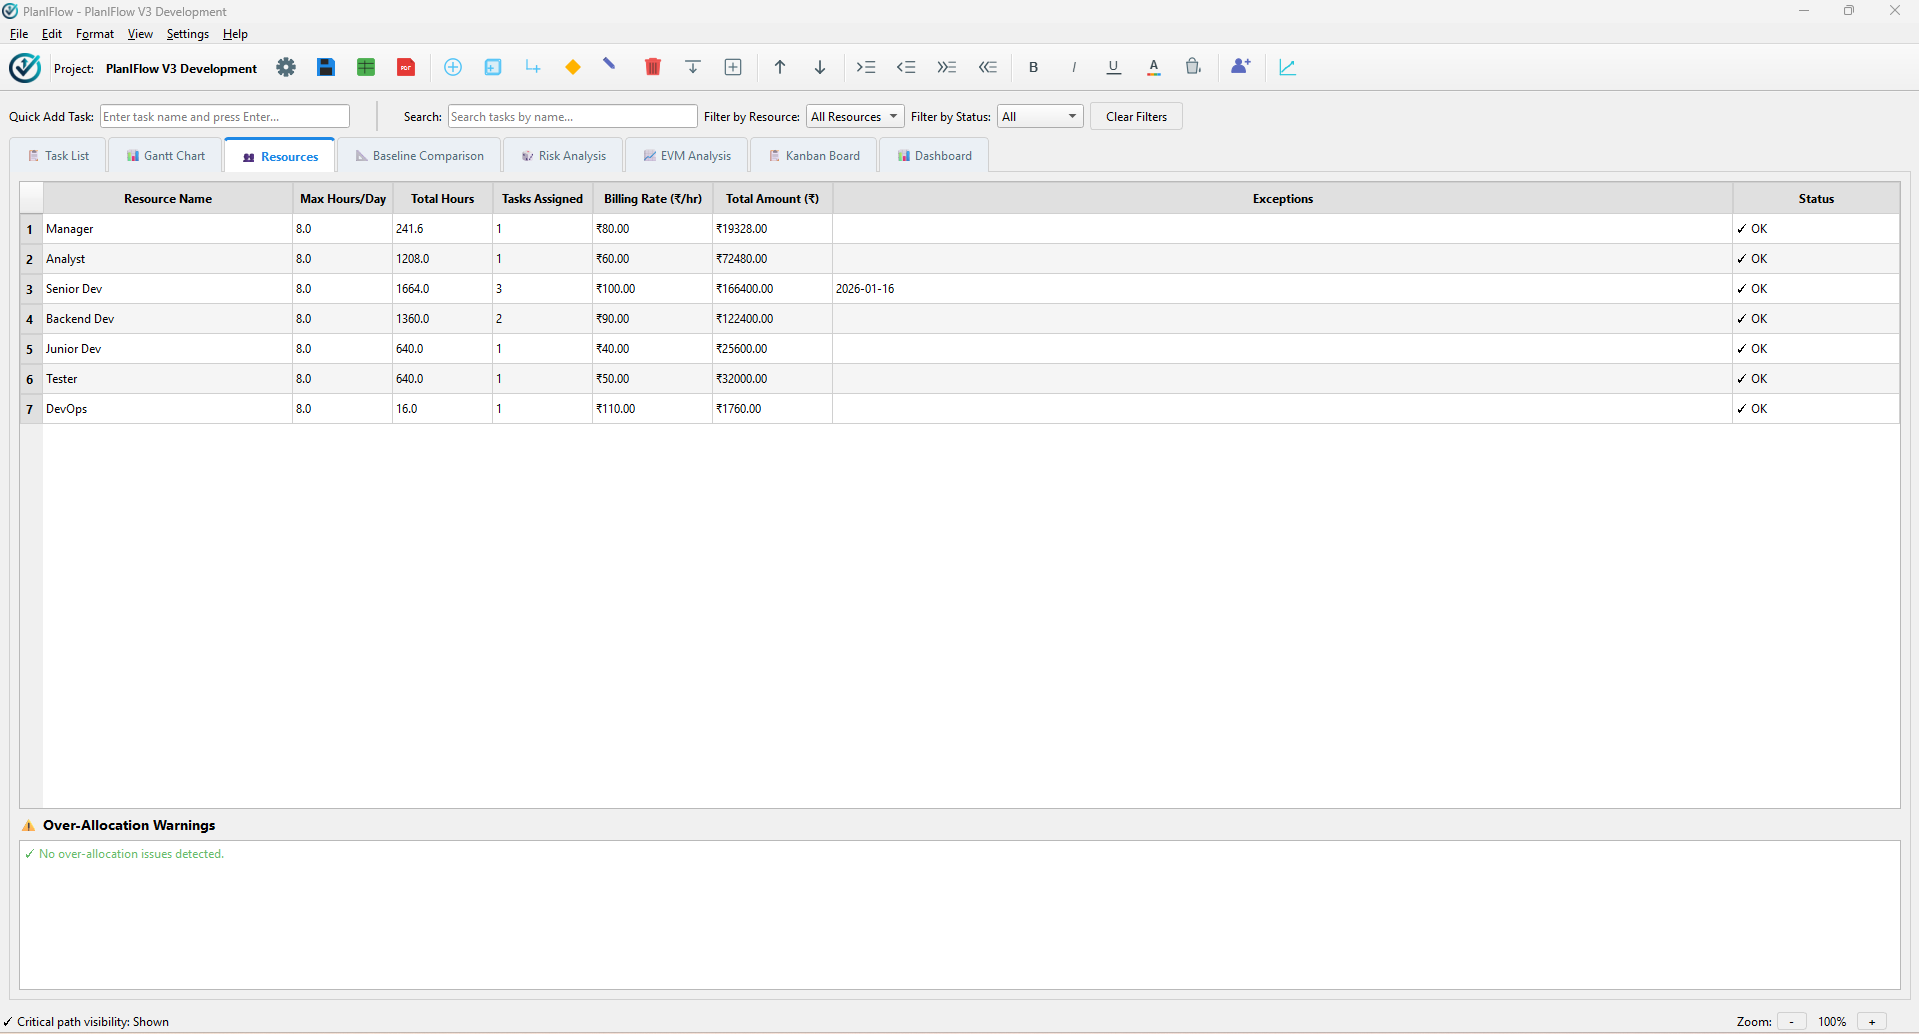Open the Format menu

95,34
